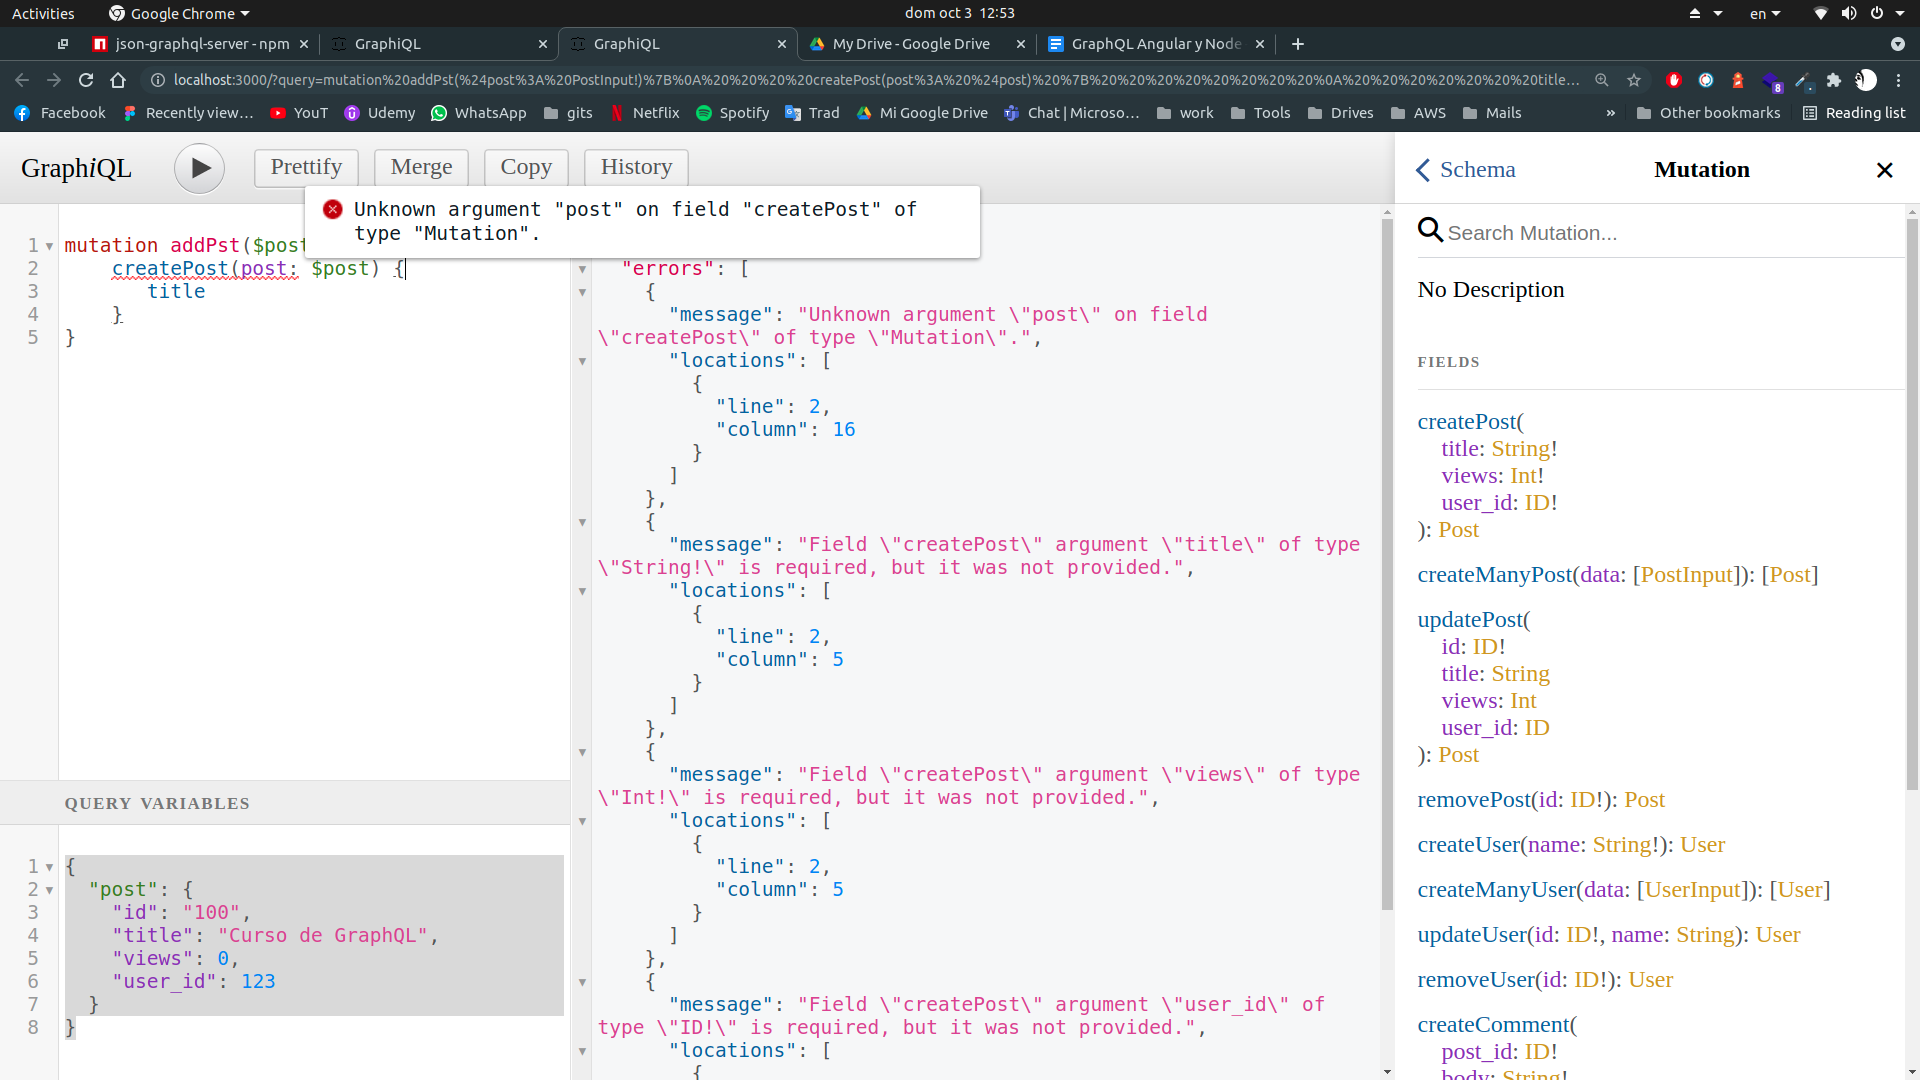
Task: Click the search magnifier icon in docs panel
Action: (1430, 231)
